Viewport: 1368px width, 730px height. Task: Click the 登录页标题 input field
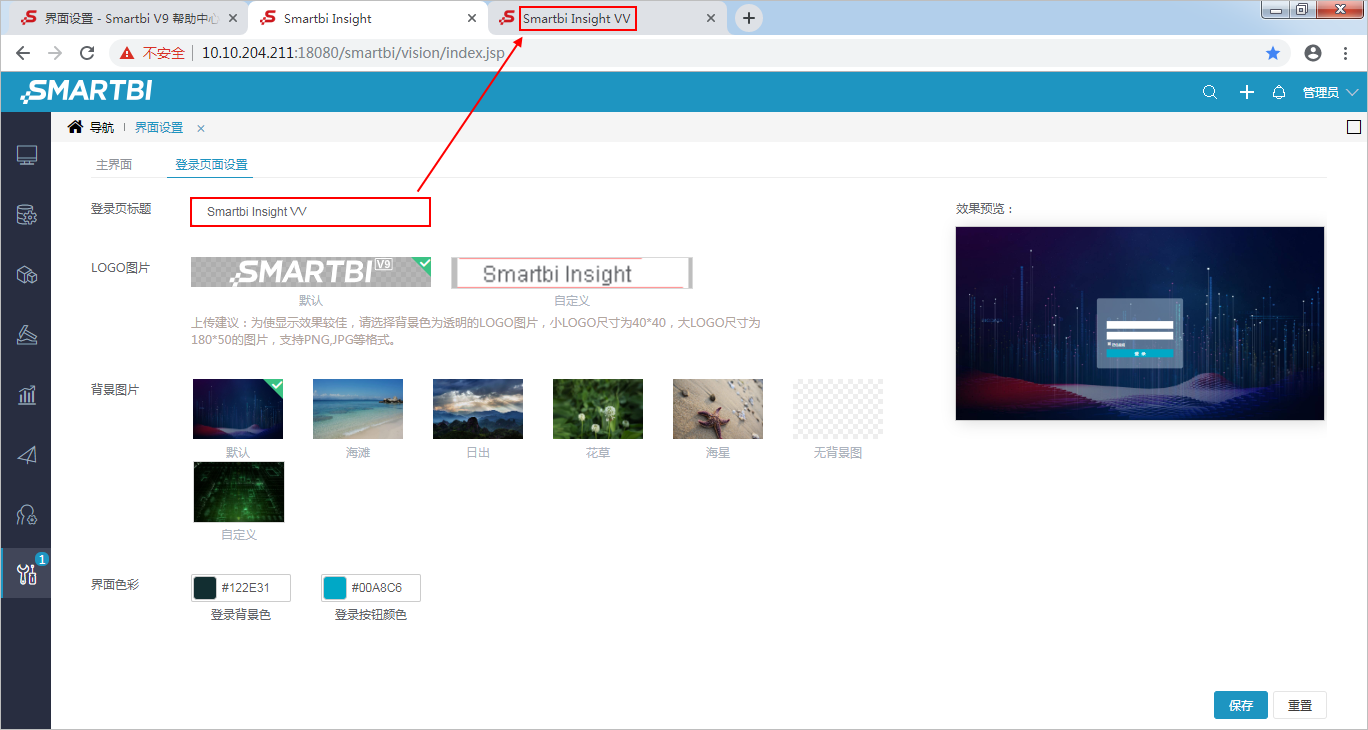pyautogui.click(x=310, y=212)
